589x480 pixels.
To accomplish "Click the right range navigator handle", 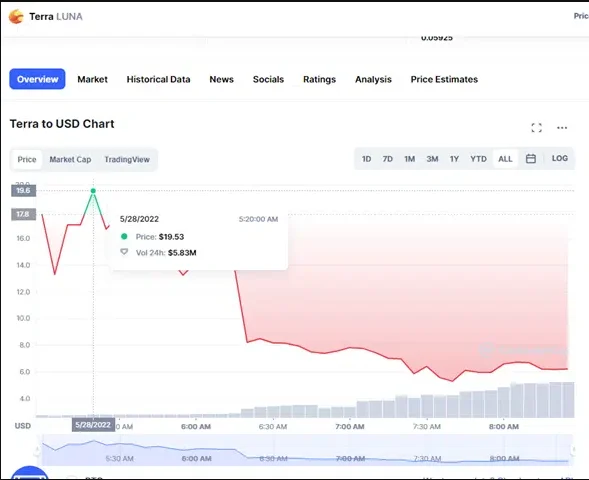I will 573,450.
